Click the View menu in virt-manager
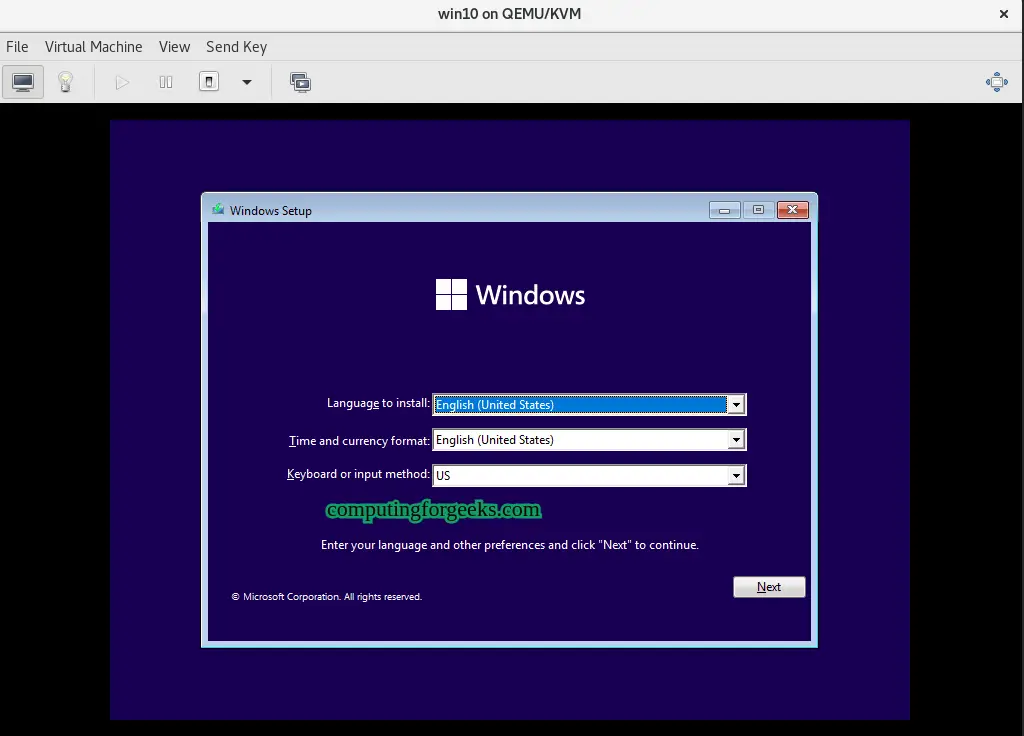Image resolution: width=1024 pixels, height=736 pixels. tap(174, 46)
